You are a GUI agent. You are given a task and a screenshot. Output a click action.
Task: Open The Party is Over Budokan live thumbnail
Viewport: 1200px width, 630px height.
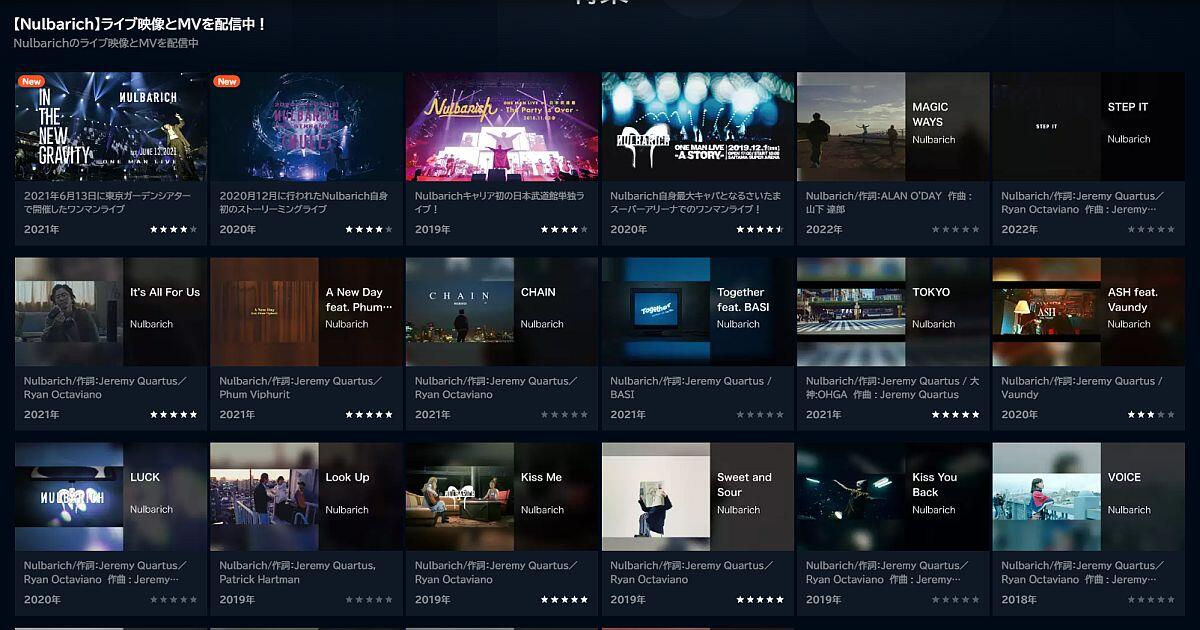pyautogui.click(x=501, y=127)
